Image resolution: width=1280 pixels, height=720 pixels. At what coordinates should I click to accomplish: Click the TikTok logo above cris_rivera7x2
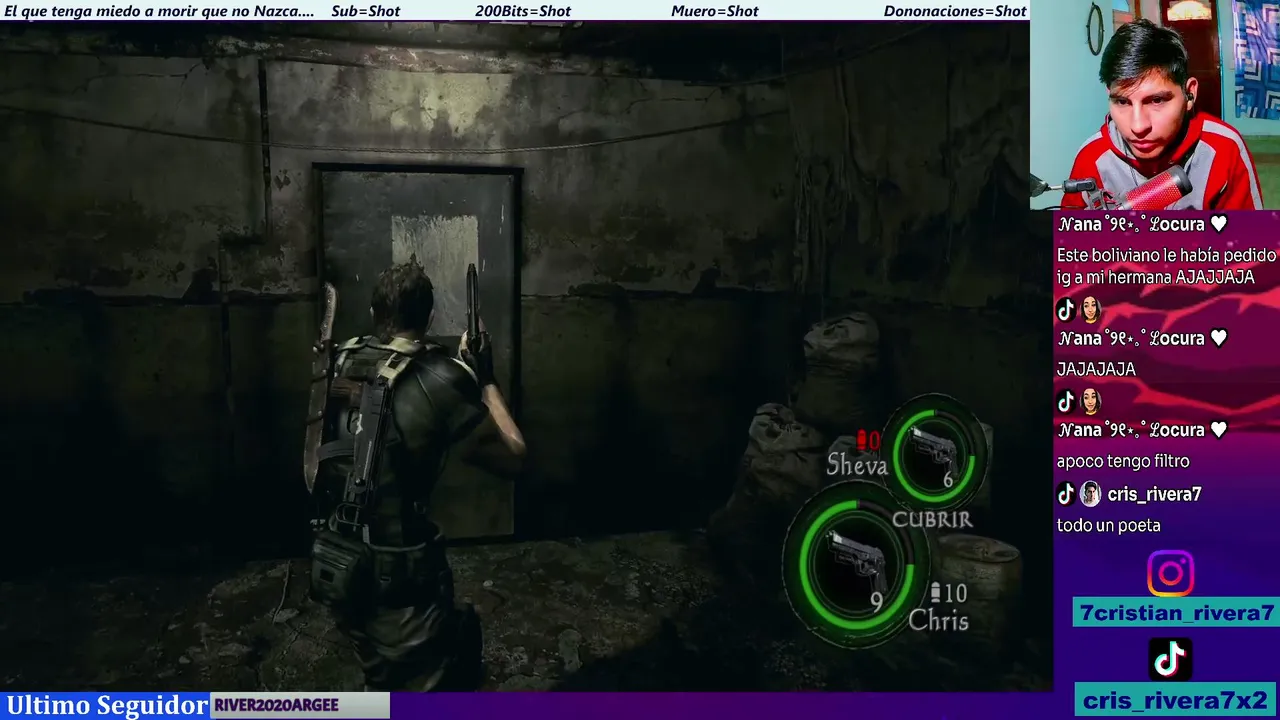[x=1170, y=659]
